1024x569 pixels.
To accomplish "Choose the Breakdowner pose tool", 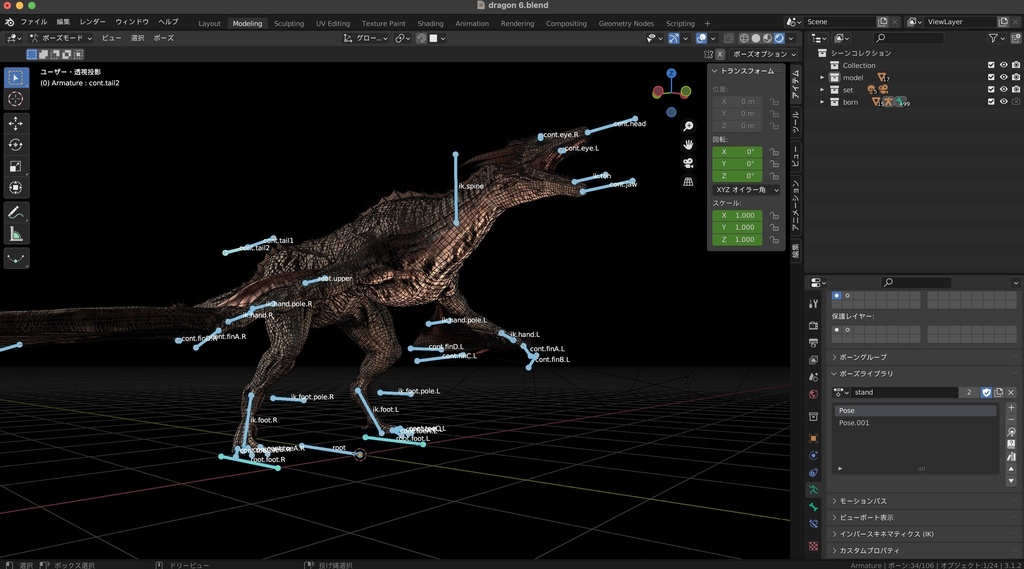I will coord(16,259).
